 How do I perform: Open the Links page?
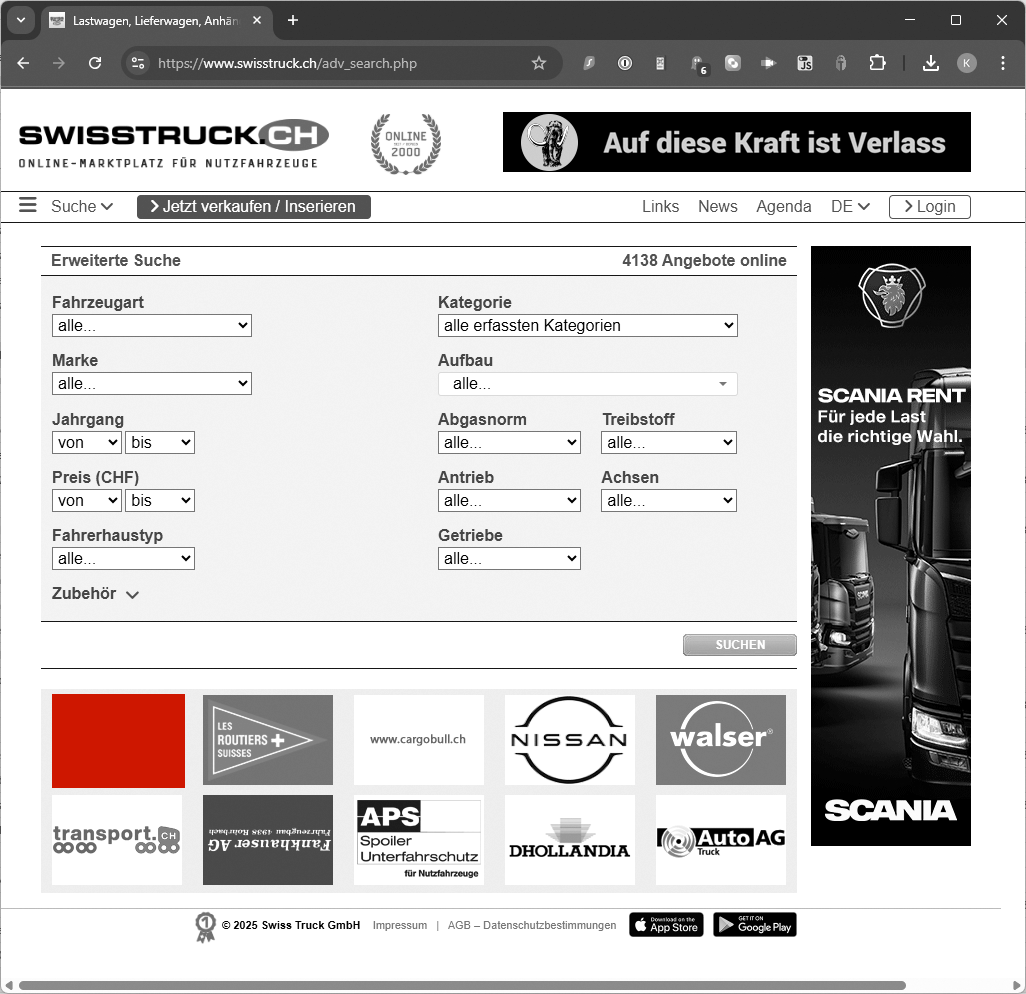tap(660, 206)
